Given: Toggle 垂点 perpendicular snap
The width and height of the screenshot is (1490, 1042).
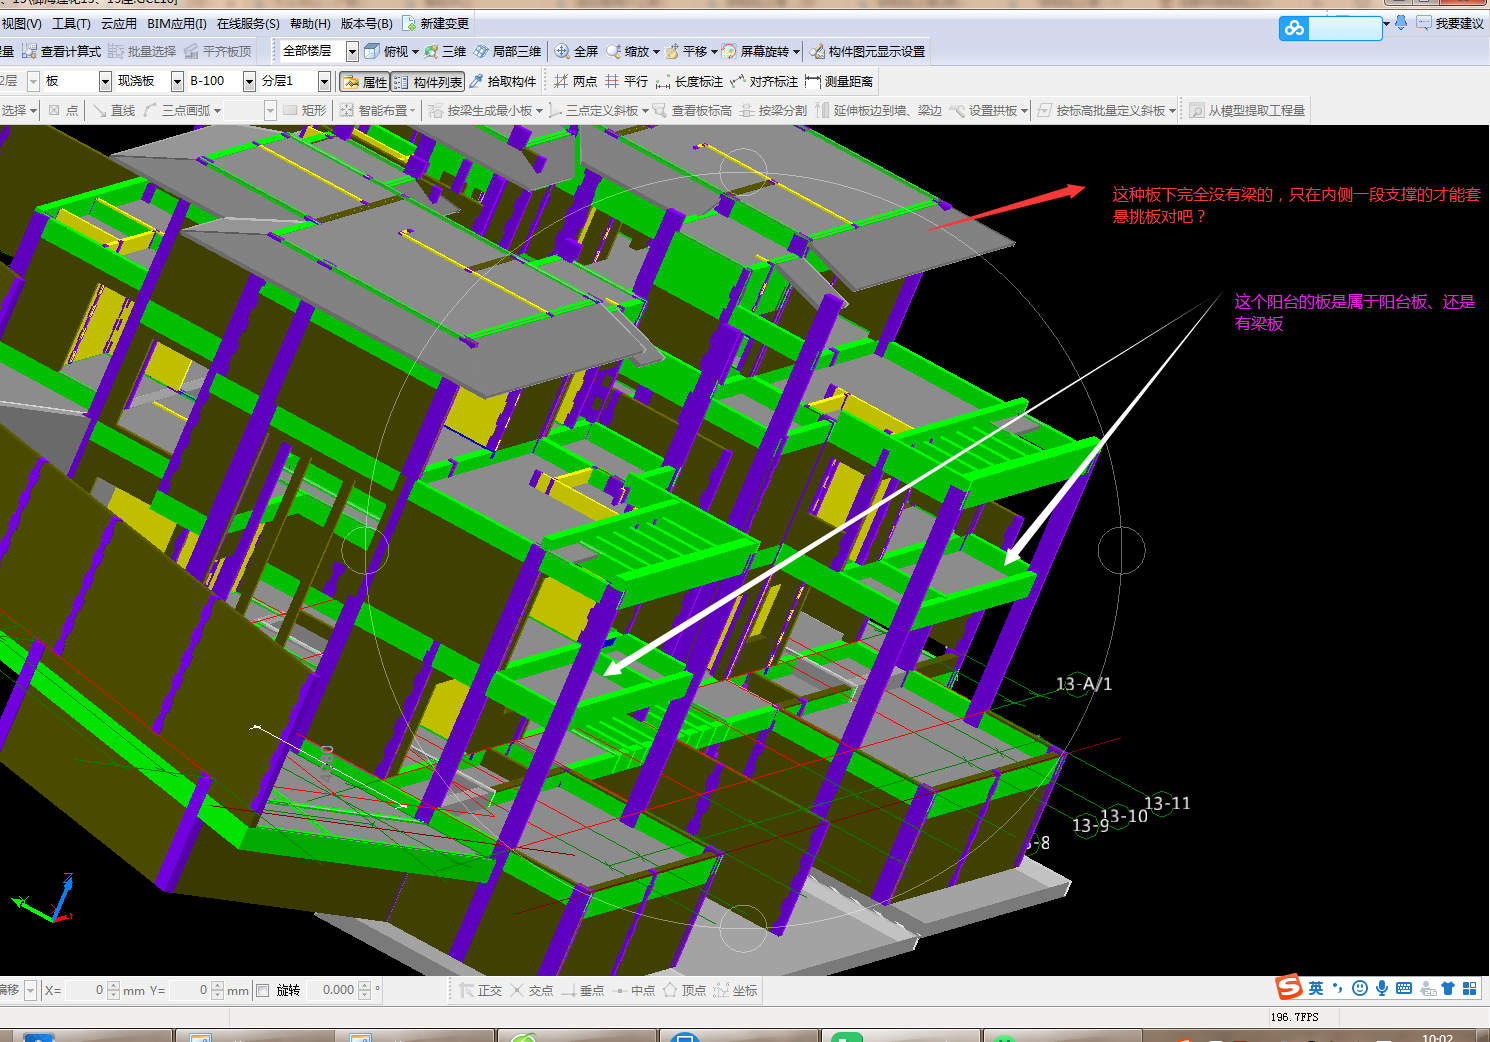Looking at the screenshot, I should click(582, 990).
